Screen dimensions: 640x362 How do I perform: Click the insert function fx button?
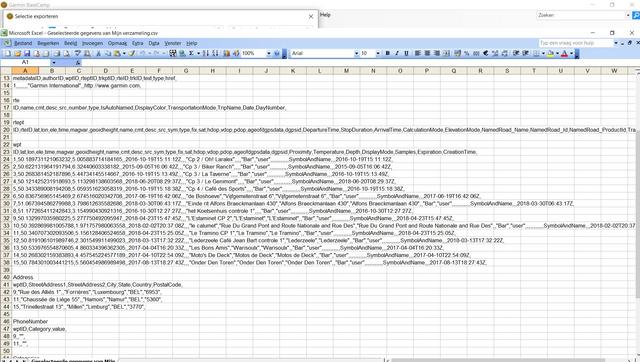click(78, 62)
